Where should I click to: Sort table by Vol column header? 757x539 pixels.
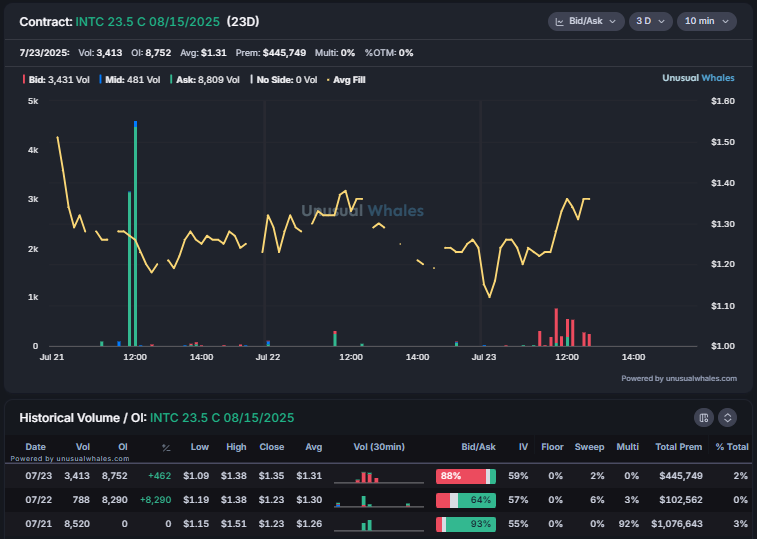[83, 447]
